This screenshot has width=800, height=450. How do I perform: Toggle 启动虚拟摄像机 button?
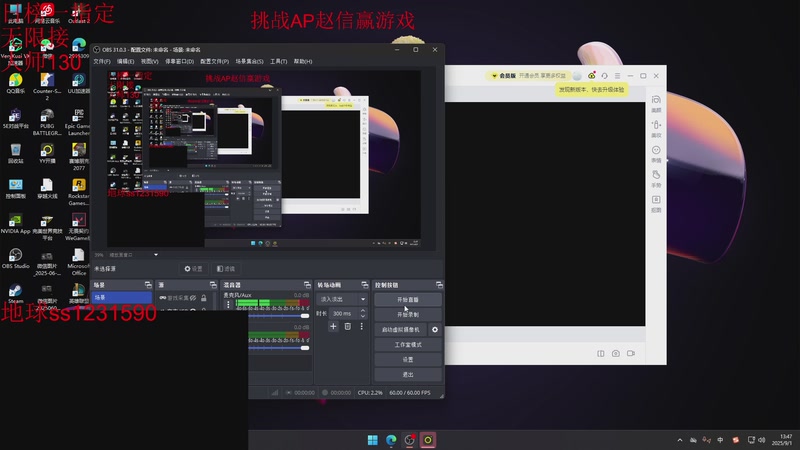(401, 330)
